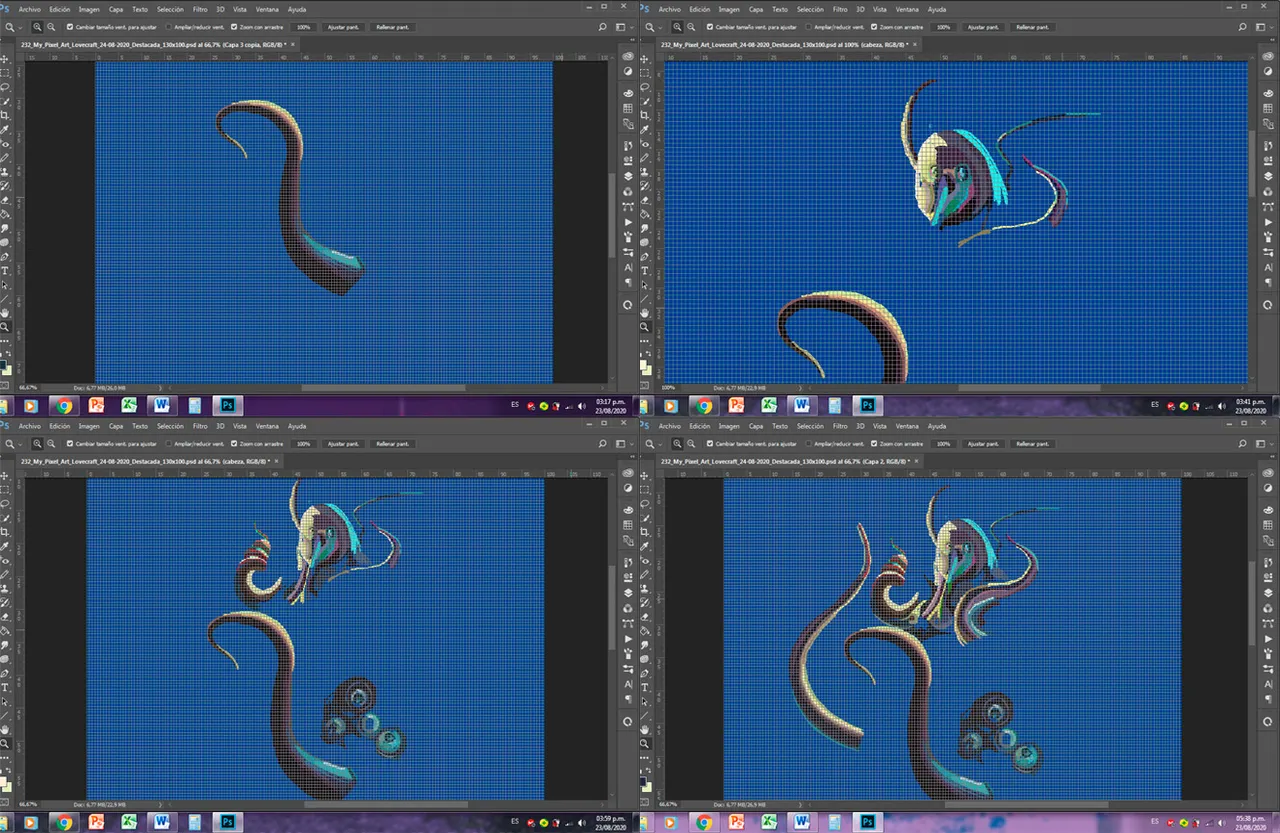The height and width of the screenshot is (833, 1280).
Task: Click 'Ajustar pant.' button in top-left window
Action: tap(343, 27)
